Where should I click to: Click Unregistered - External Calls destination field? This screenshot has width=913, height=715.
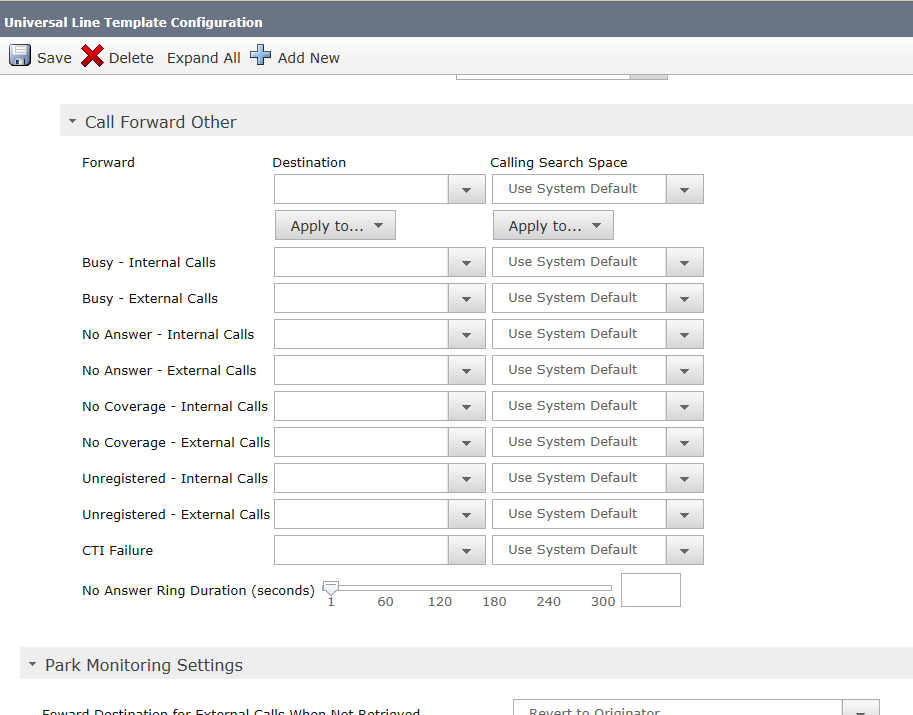point(360,515)
